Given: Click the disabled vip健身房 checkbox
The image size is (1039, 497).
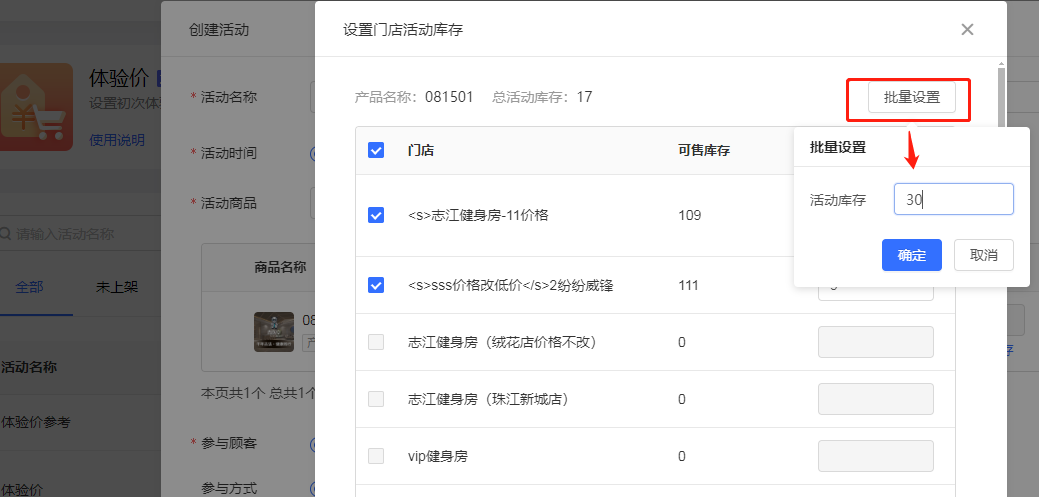Looking at the screenshot, I should (x=376, y=456).
